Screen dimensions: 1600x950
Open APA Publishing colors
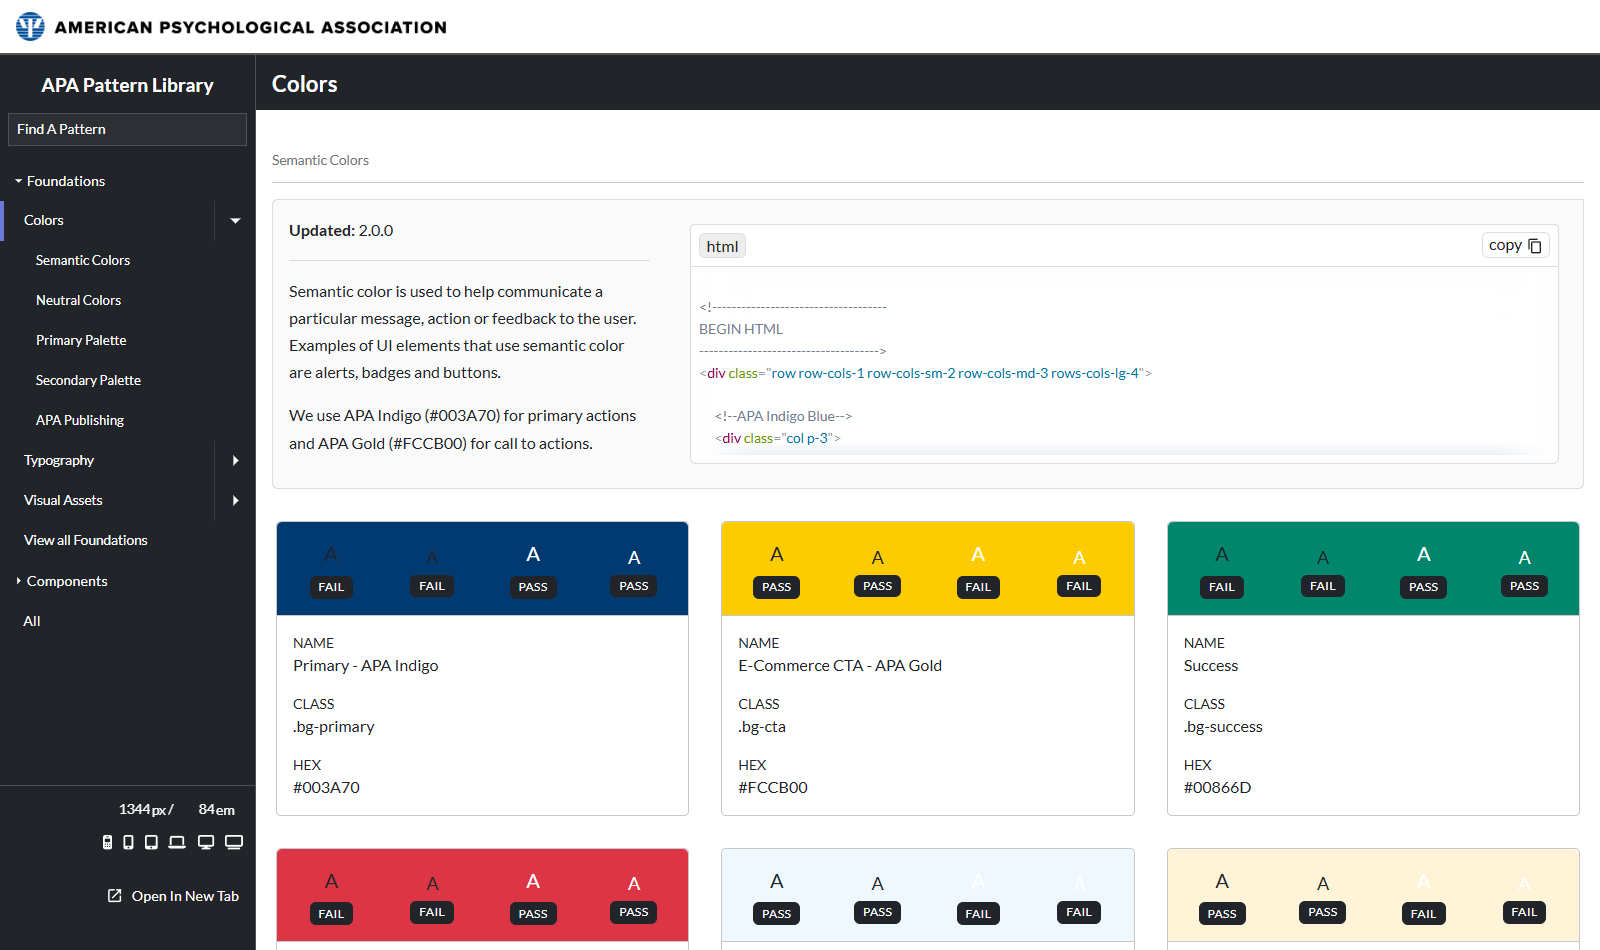click(80, 420)
